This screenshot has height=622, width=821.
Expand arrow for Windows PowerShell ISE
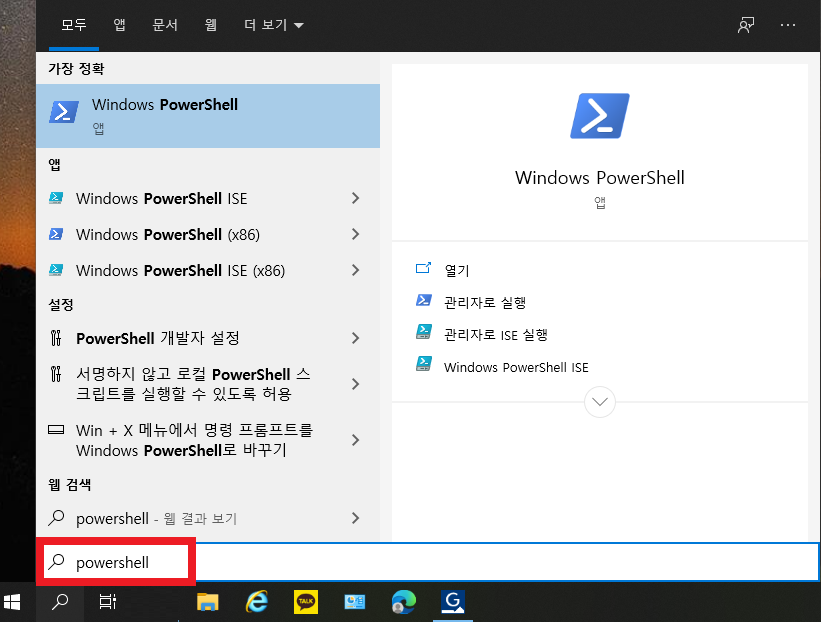click(x=356, y=198)
